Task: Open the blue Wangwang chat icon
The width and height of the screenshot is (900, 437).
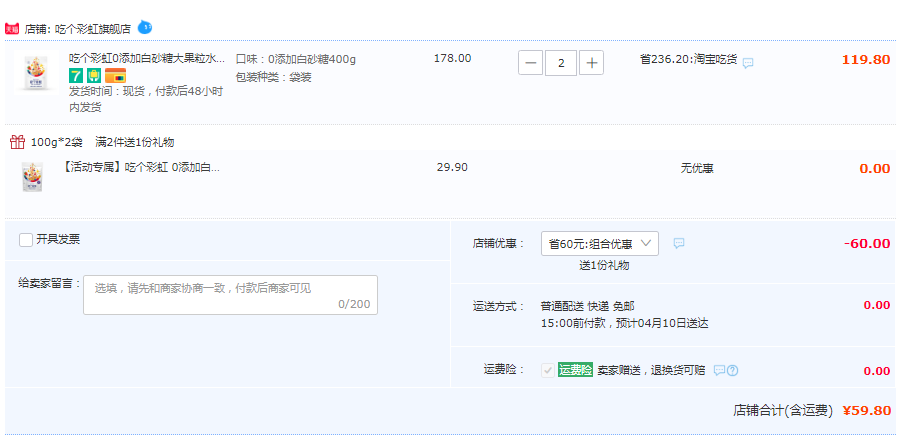Action: [x=145, y=26]
